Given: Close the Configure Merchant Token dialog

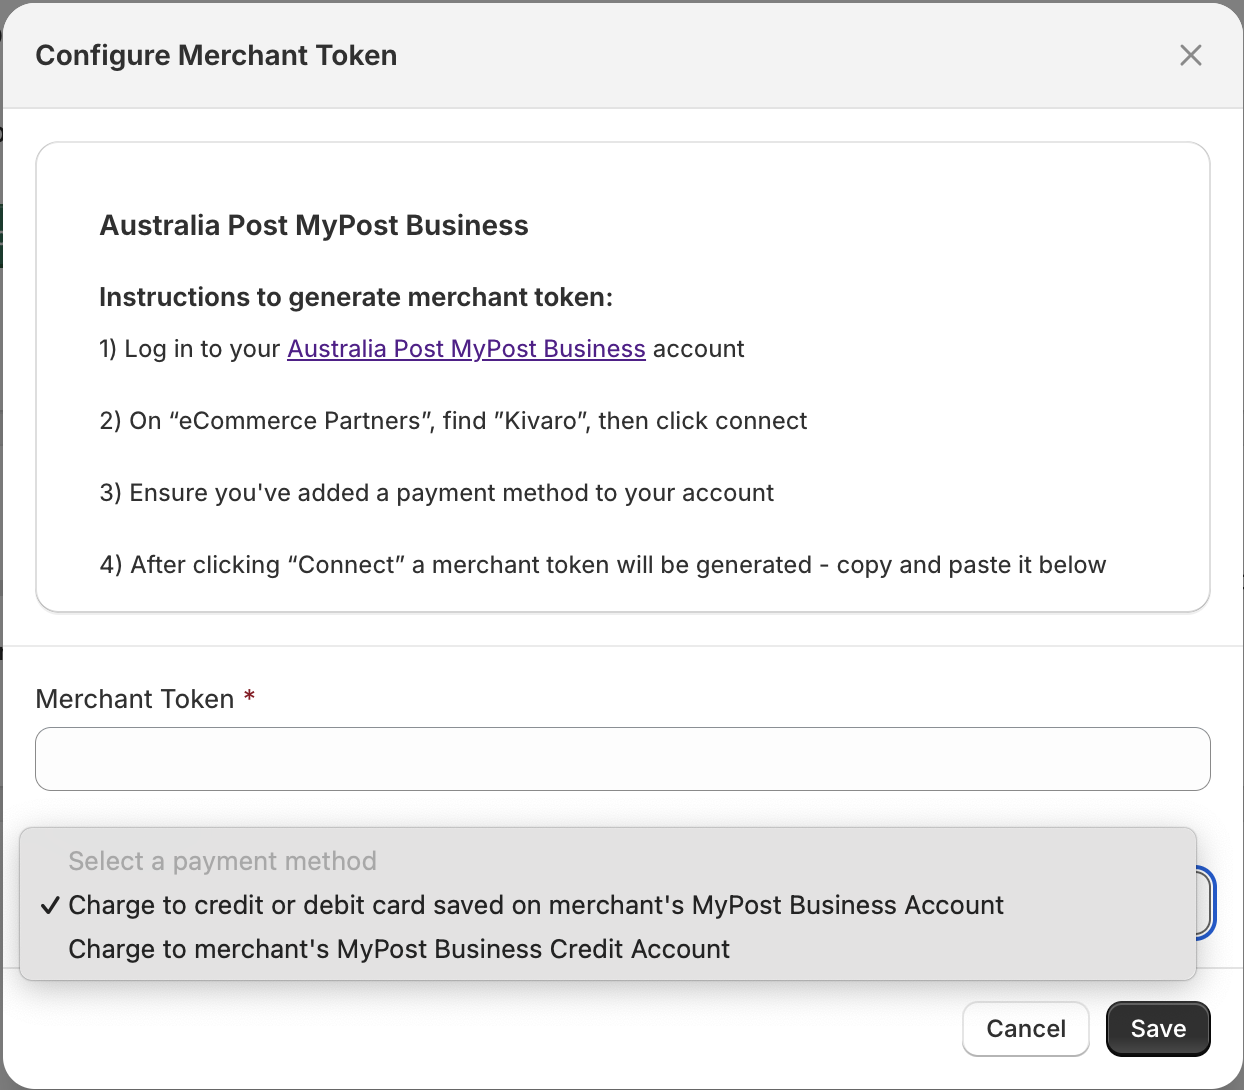Looking at the screenshot, I should pyautogui.click(x=1190, y=55).
